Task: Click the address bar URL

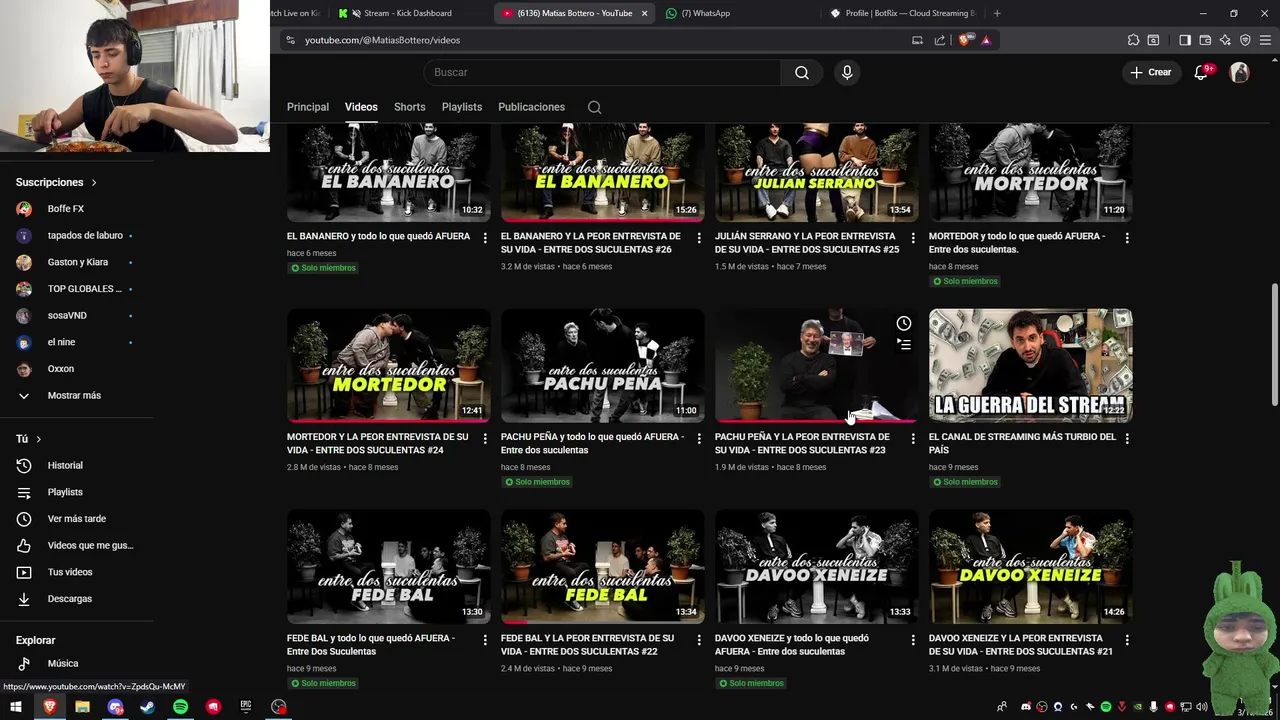Action: (382, 40)
